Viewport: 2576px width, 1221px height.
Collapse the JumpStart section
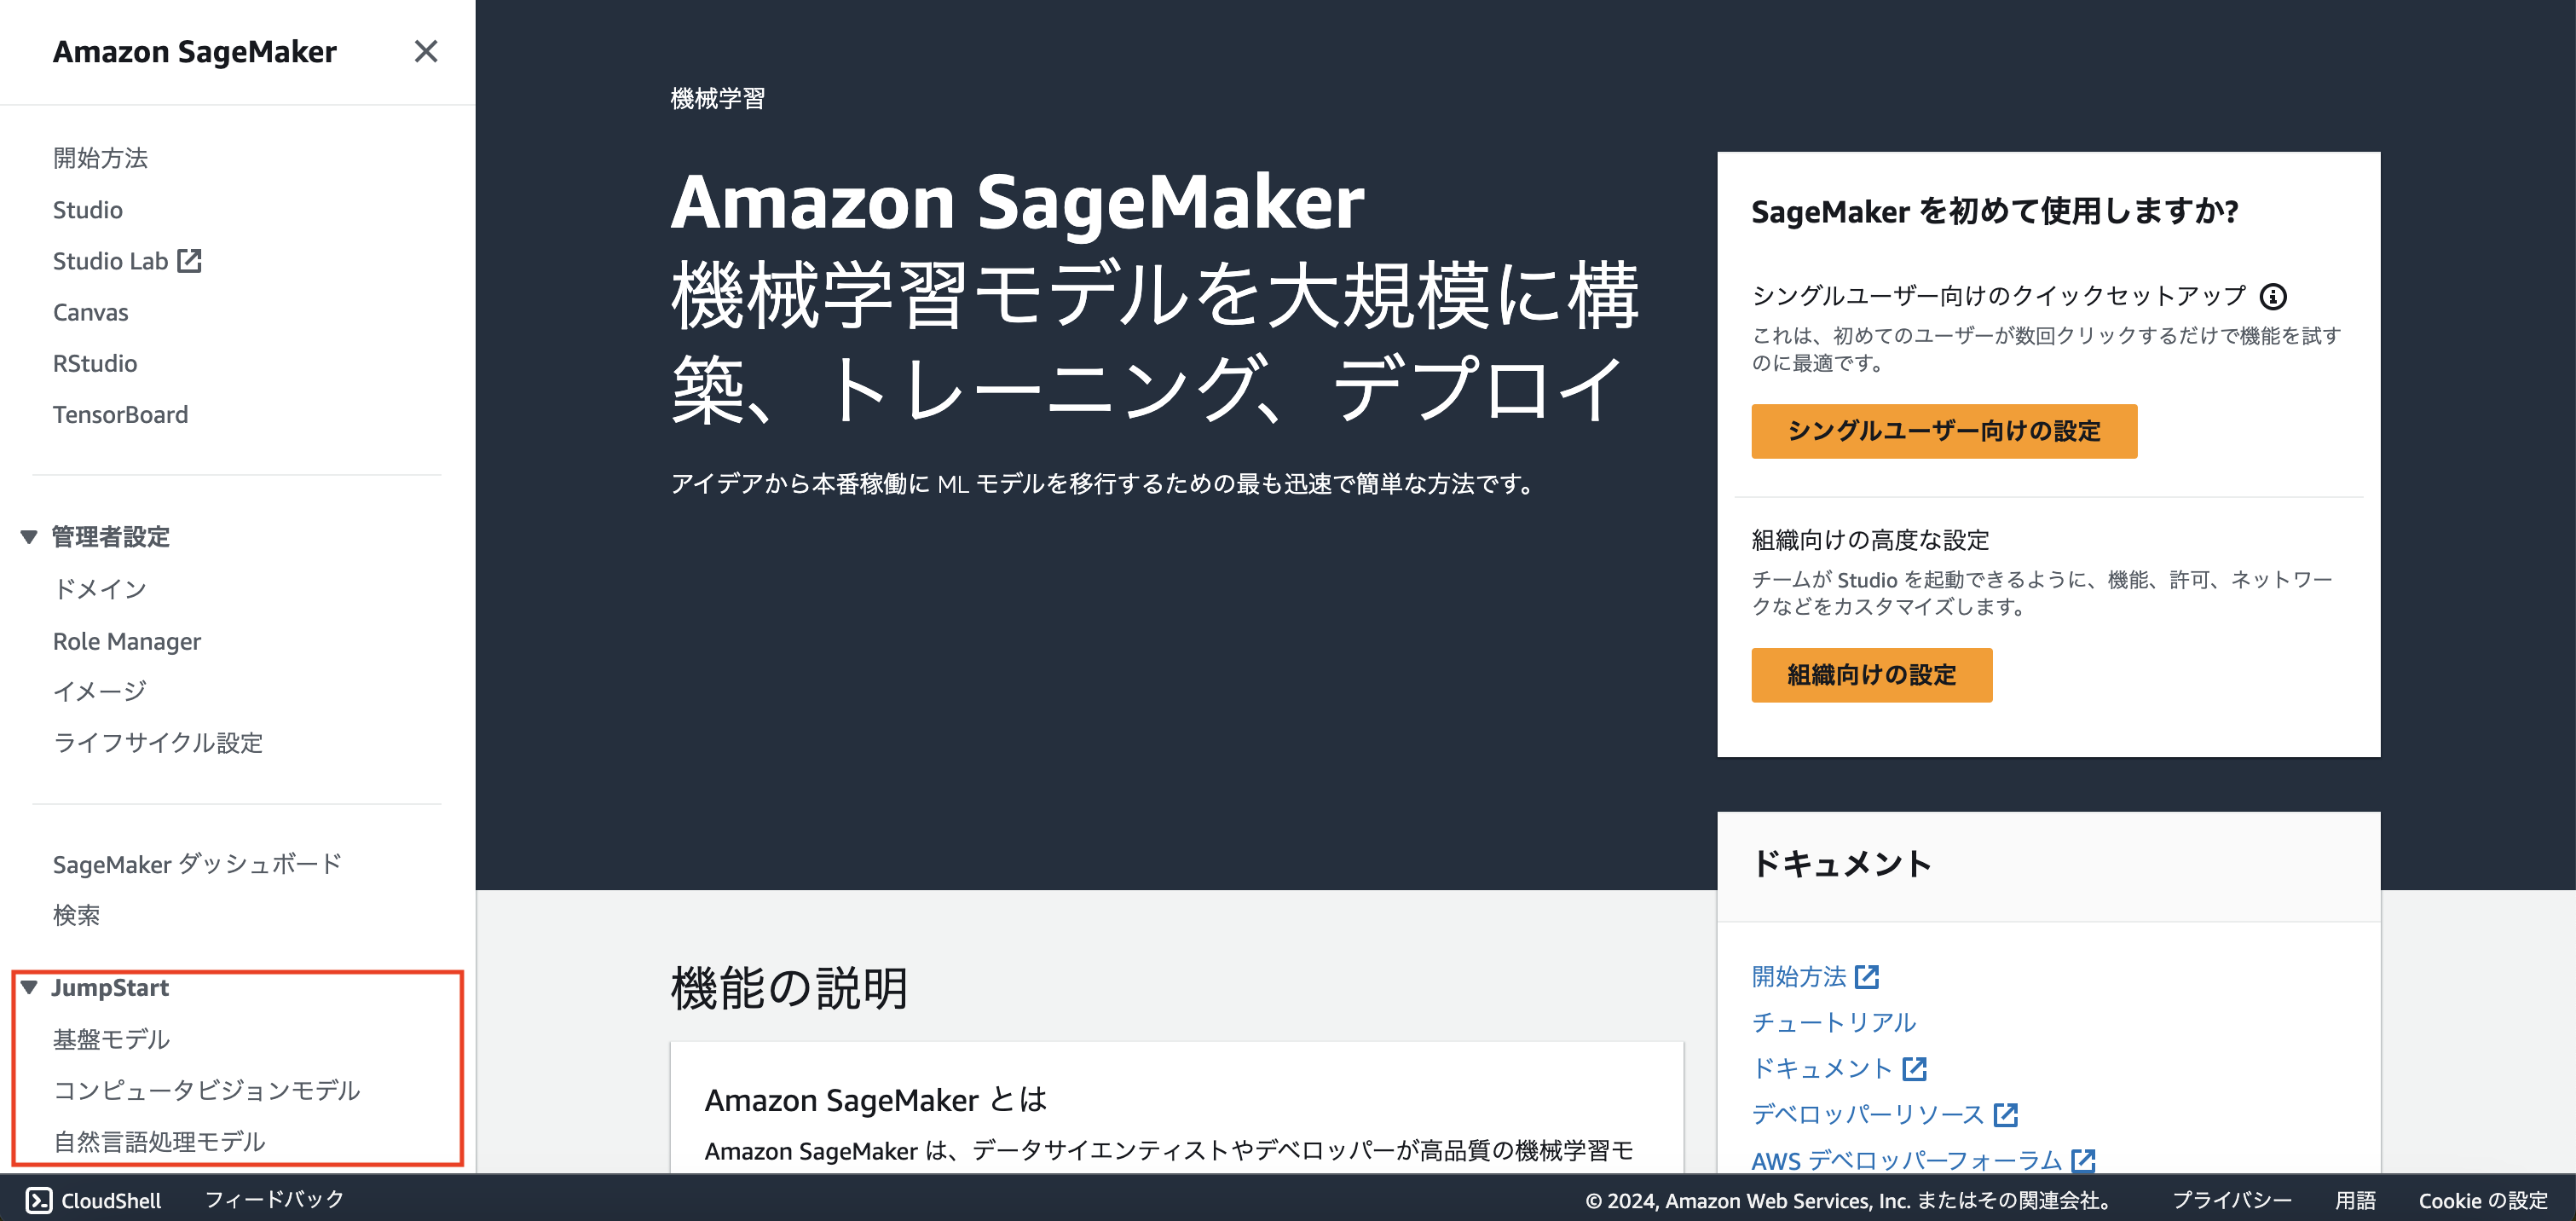coord(29,987)
